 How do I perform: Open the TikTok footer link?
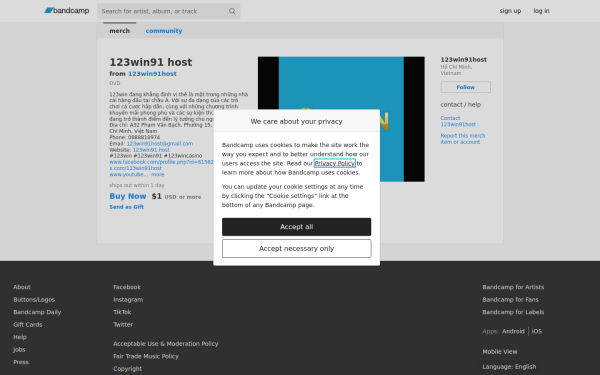coord(122,312)
